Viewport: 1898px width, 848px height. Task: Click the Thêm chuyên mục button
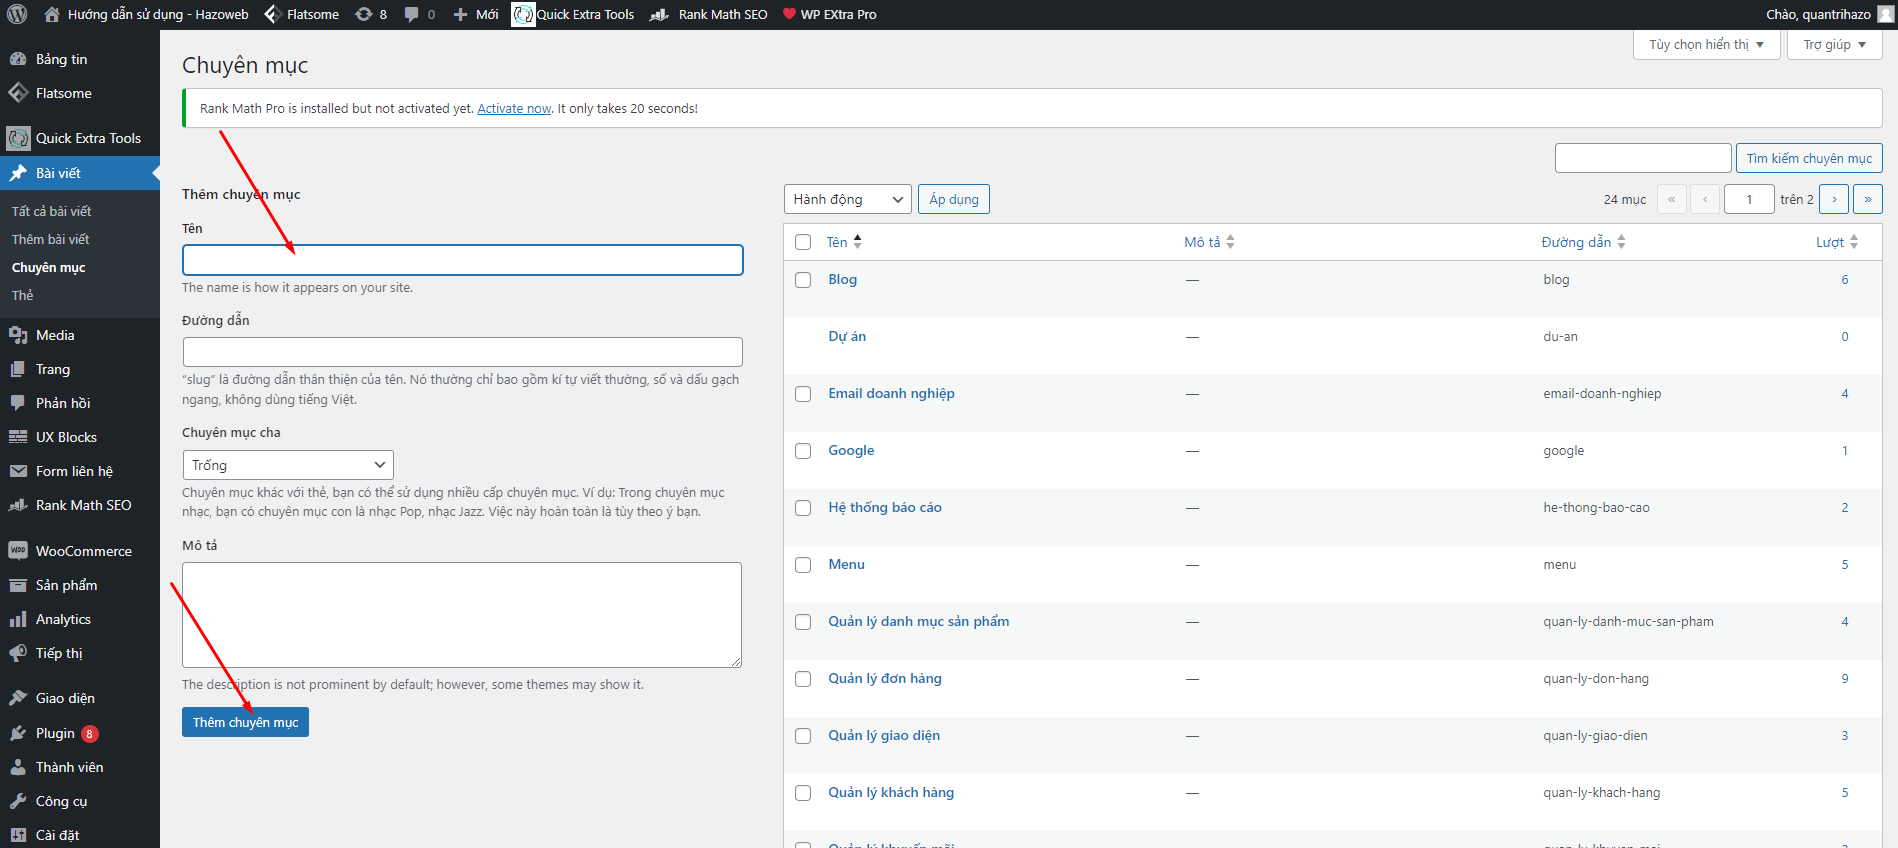[245, 722]
